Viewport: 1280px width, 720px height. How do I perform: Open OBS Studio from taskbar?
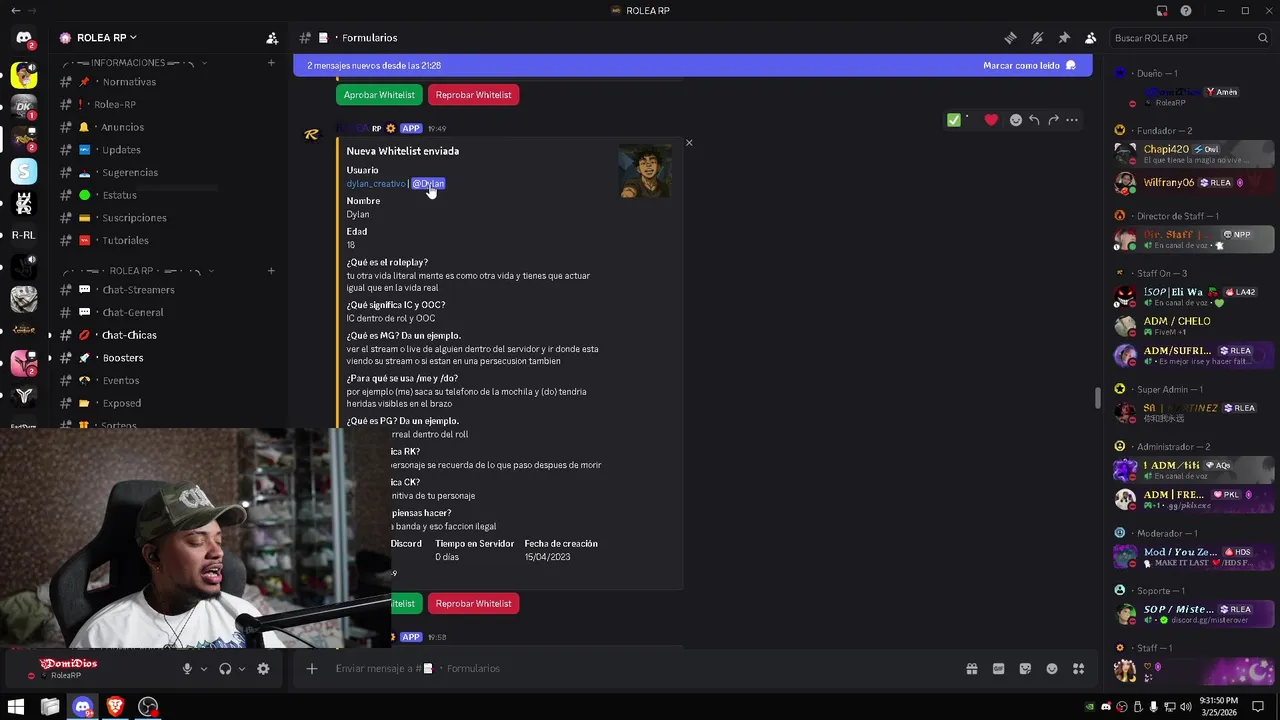coord(148,707)
